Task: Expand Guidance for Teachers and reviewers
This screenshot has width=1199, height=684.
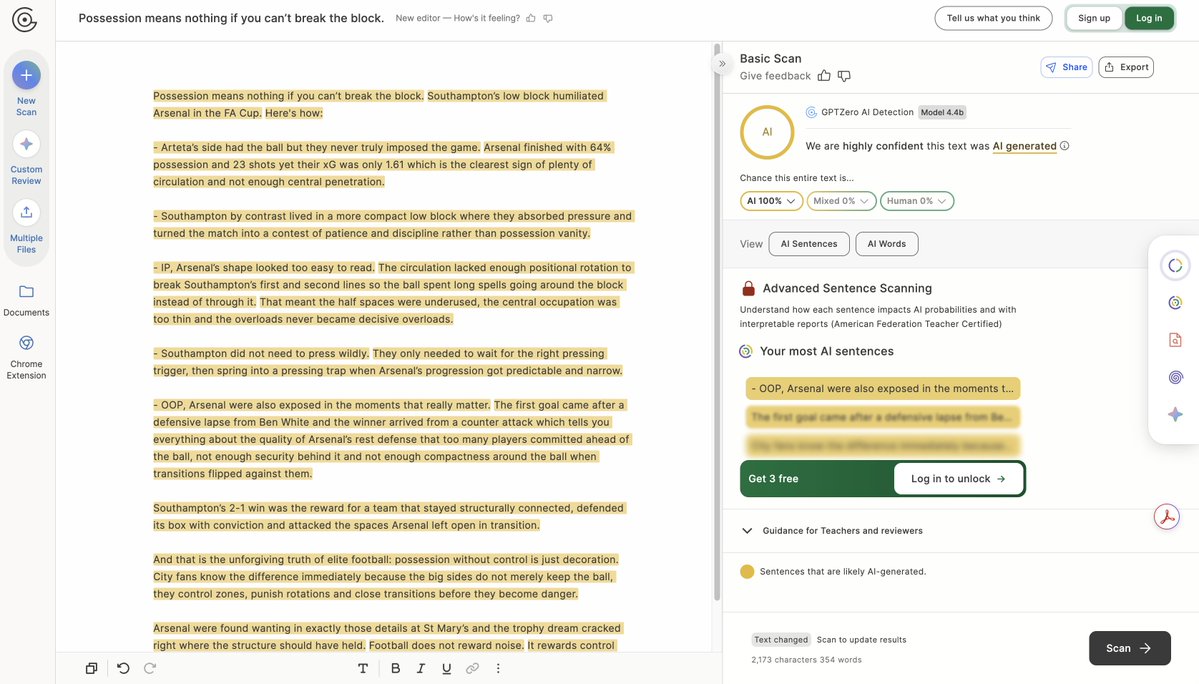Action: (x=833, y=530)
